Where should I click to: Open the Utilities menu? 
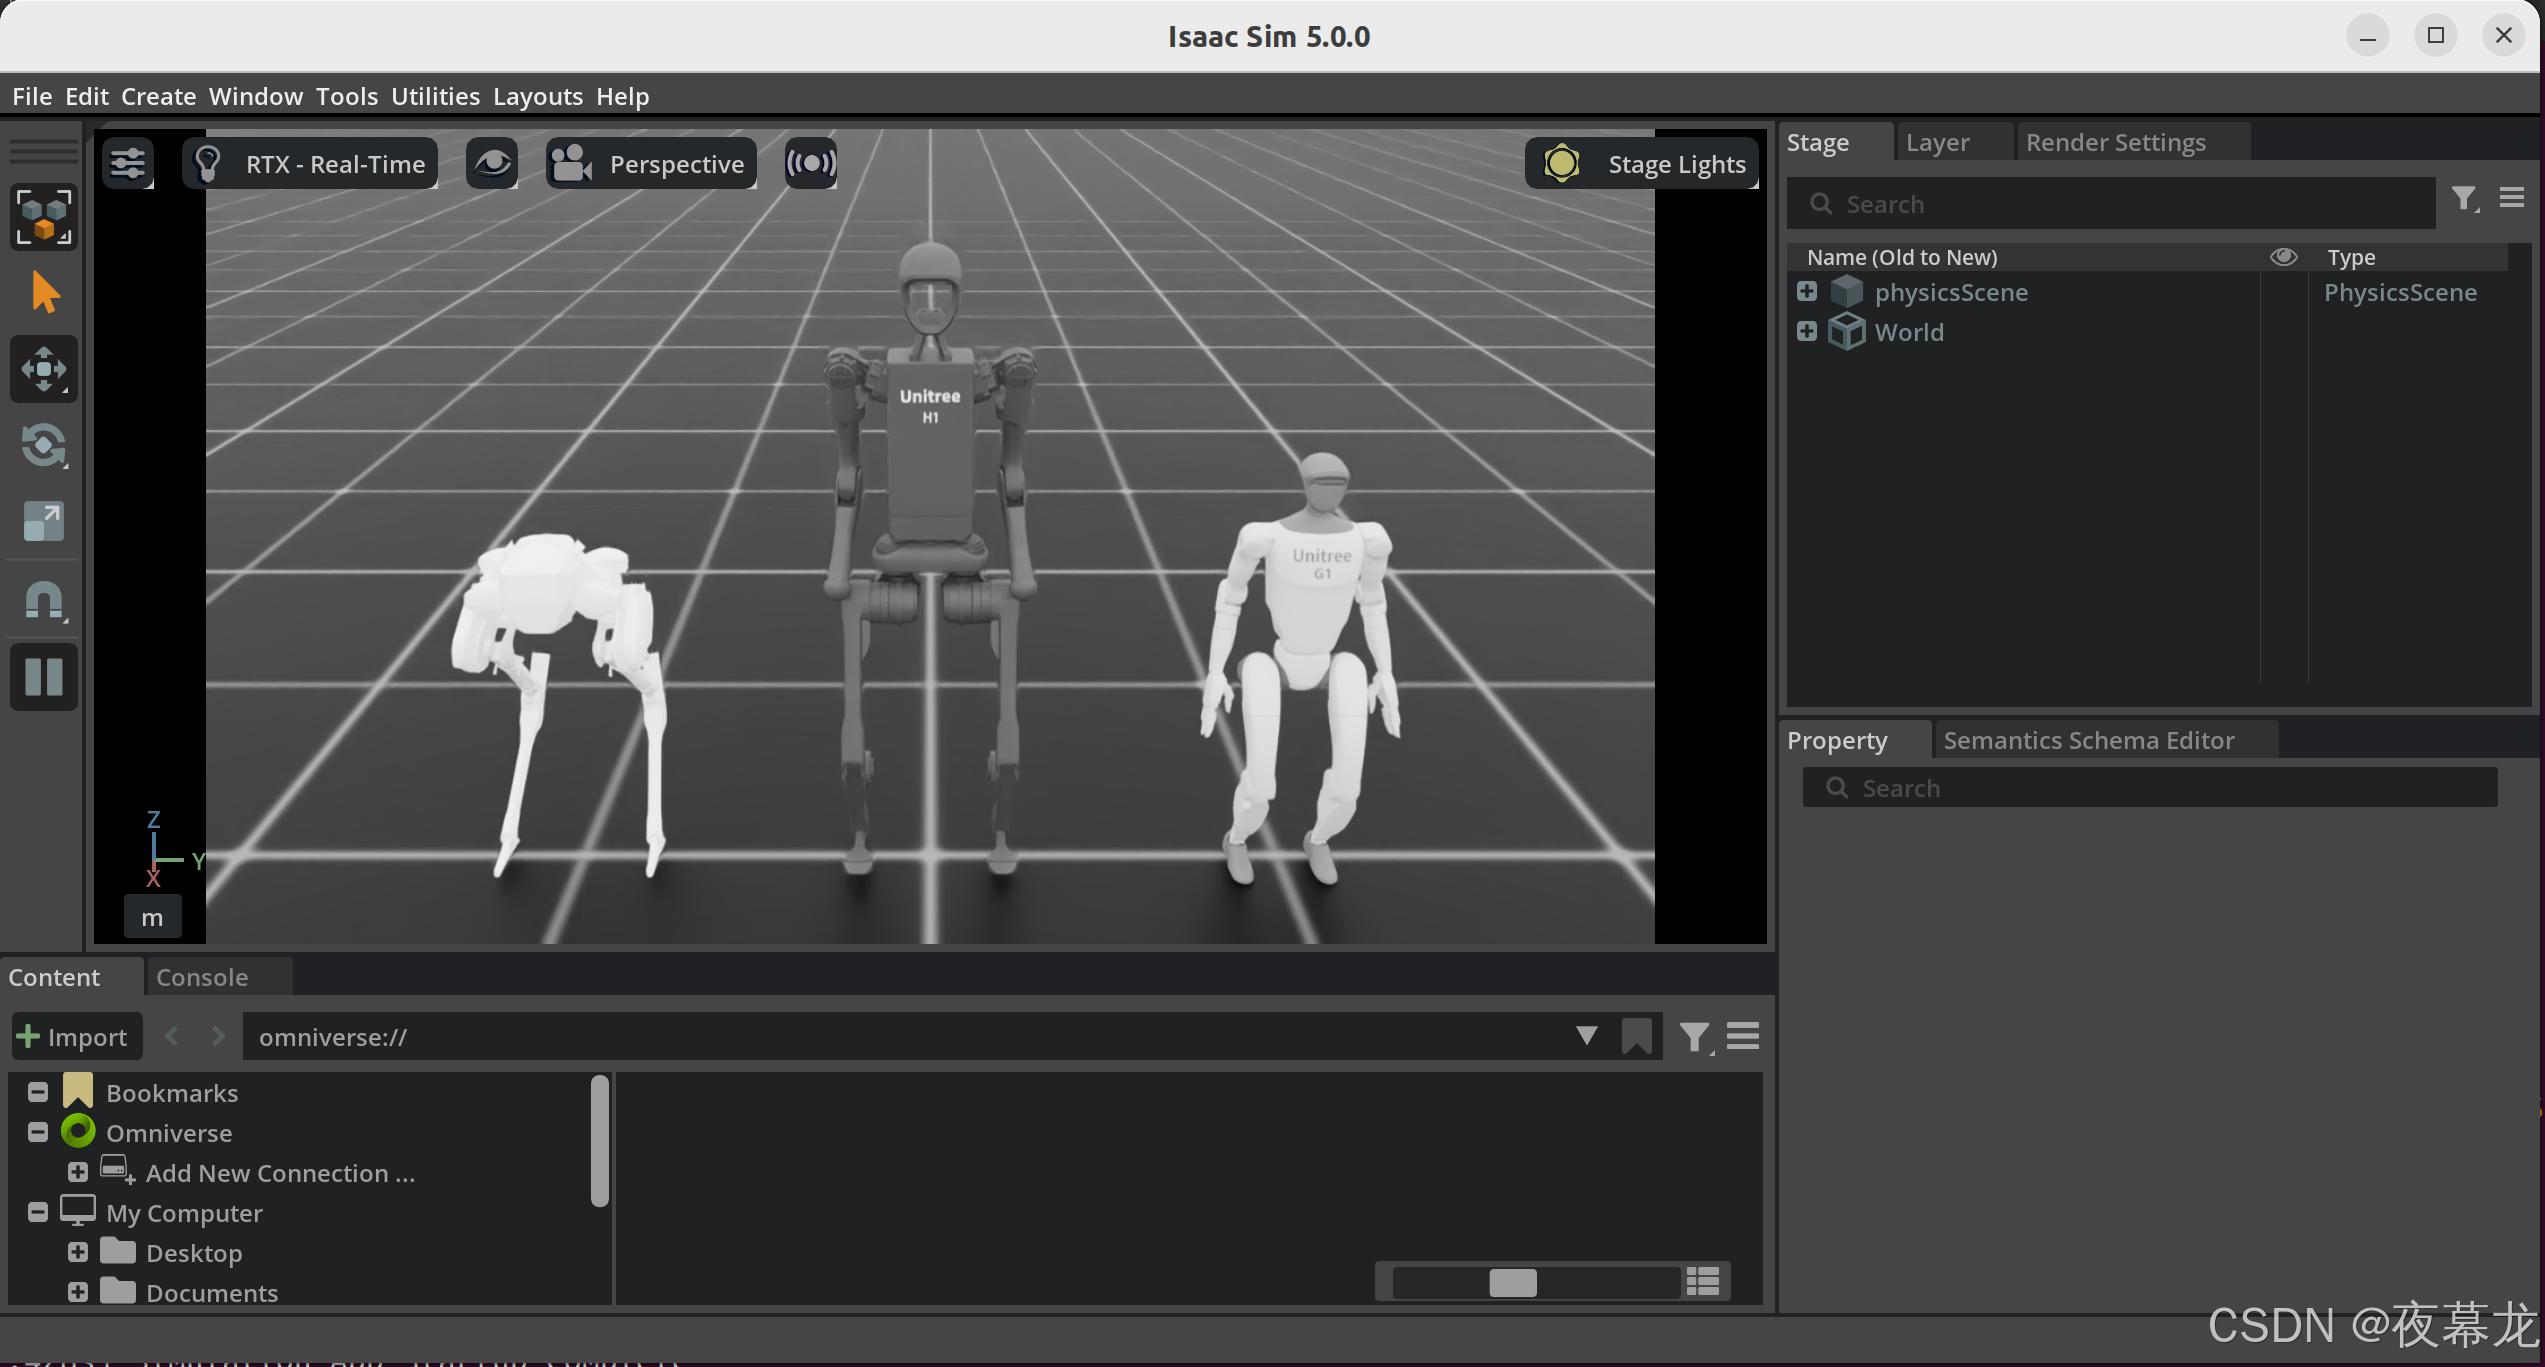click(x=435, y=96)
